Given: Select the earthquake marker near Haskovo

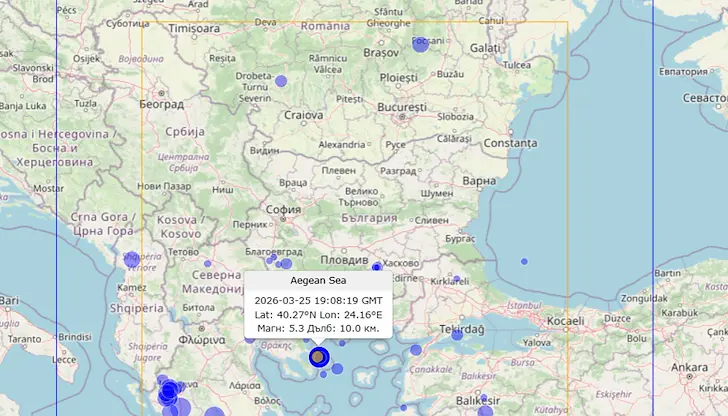Looking at the screenshot, I should (x=377, y=267).
